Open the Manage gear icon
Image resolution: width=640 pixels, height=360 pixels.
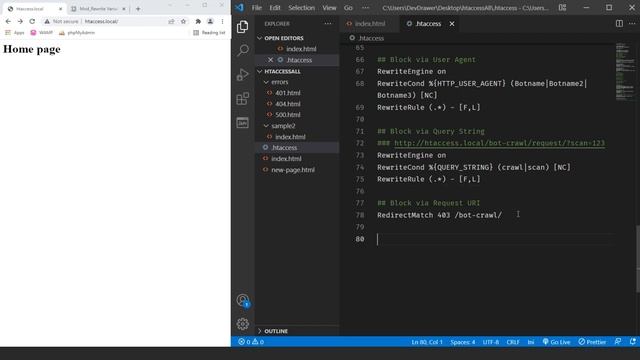coord(242,324)
